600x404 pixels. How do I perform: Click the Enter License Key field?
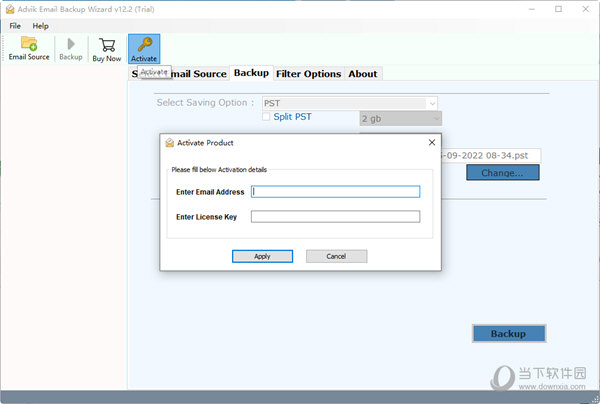point(336,217)
